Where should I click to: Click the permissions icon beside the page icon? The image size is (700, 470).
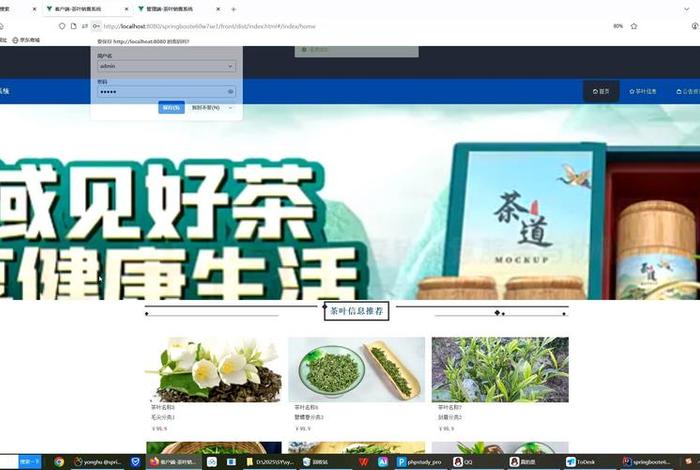coord(85,26)
